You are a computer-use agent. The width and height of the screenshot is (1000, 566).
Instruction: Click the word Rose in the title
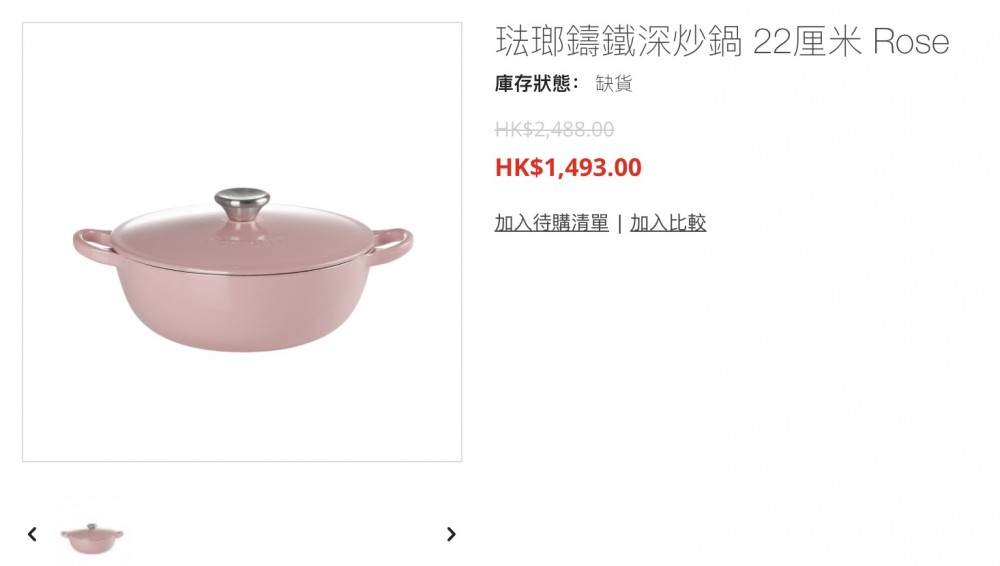[x=911, y=41]
